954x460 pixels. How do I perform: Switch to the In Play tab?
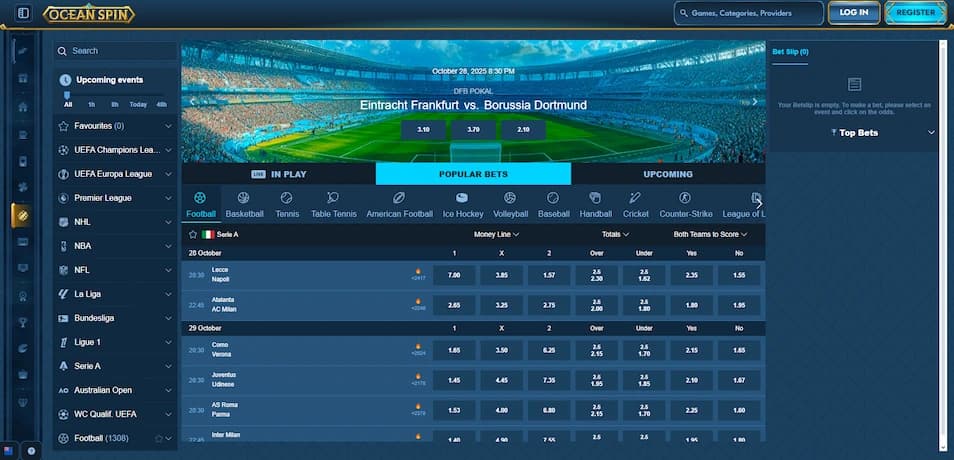tap(279, 174)
